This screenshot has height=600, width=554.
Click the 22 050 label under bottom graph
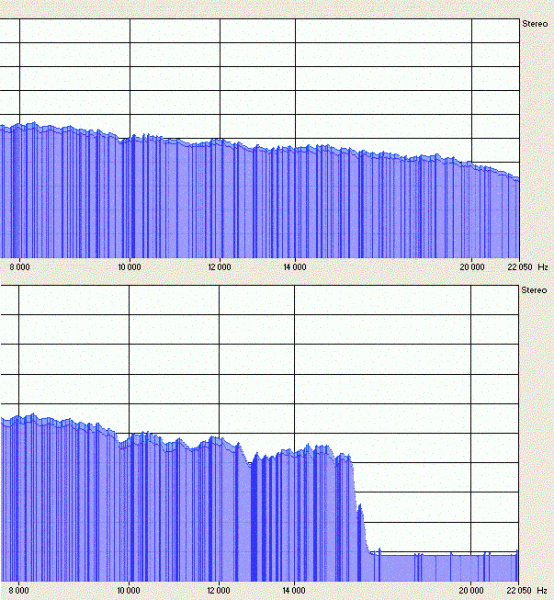pos(519,590)
